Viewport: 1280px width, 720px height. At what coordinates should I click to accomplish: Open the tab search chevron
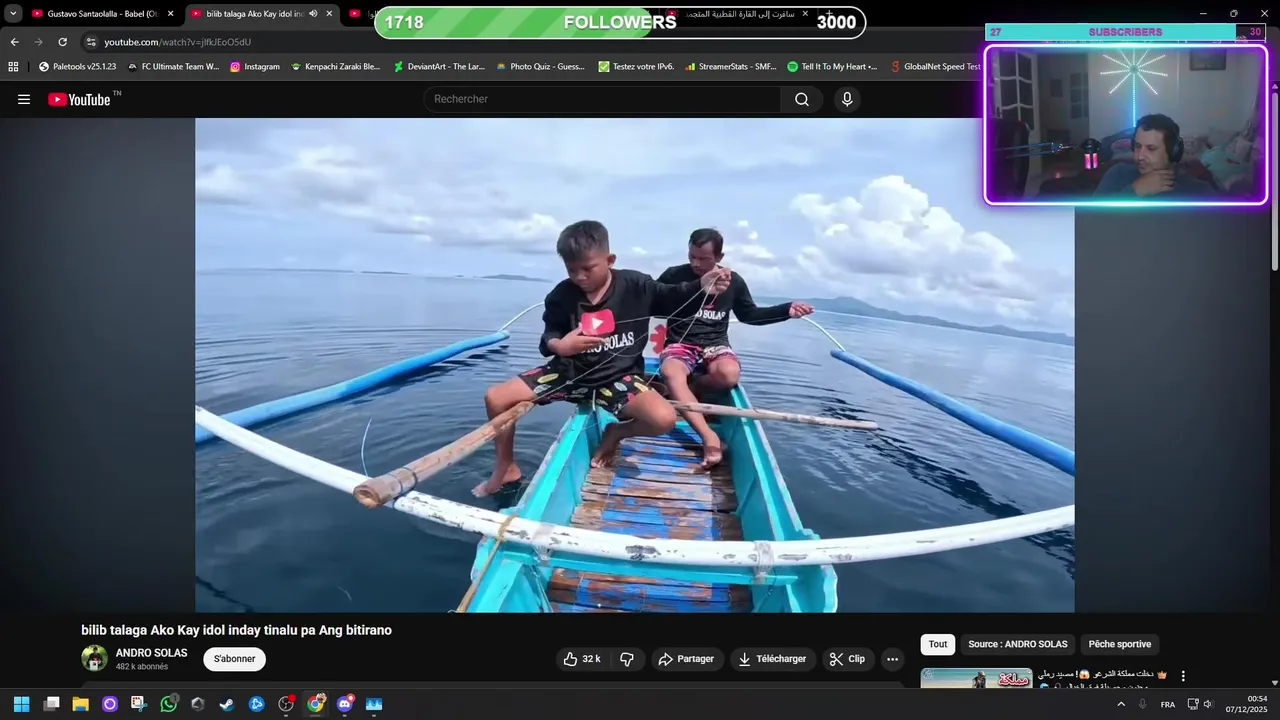(x=13, y=14)
